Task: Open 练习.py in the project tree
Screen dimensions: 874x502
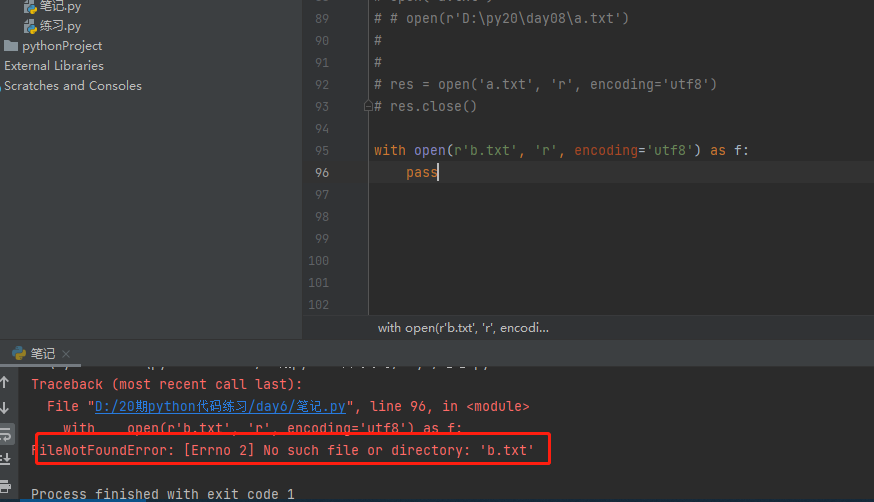Action: coord(60,26)
